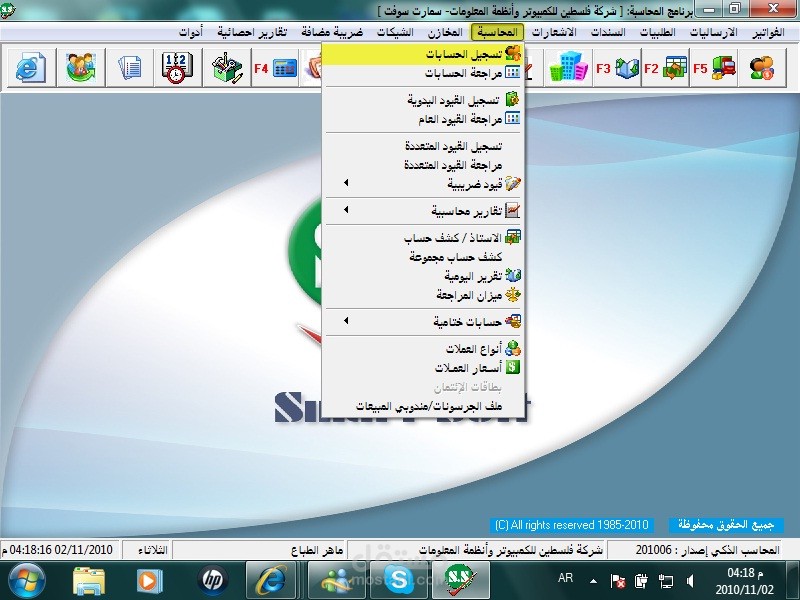Show hidden tray icons arrow
The image size is (800, 600).
(593, 581)
